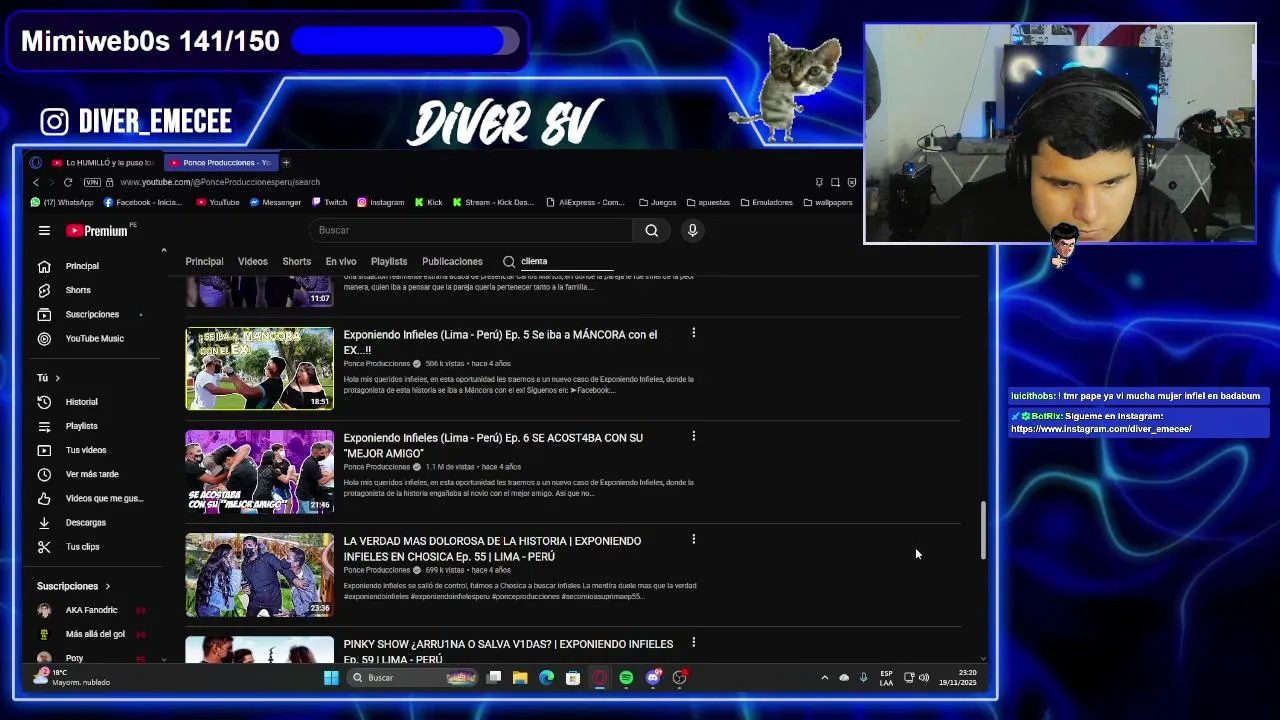The height and width of the screenshot is (720, 1280).
Task: Select the Ponce Producciones browser tab
Action: (220, 162)
